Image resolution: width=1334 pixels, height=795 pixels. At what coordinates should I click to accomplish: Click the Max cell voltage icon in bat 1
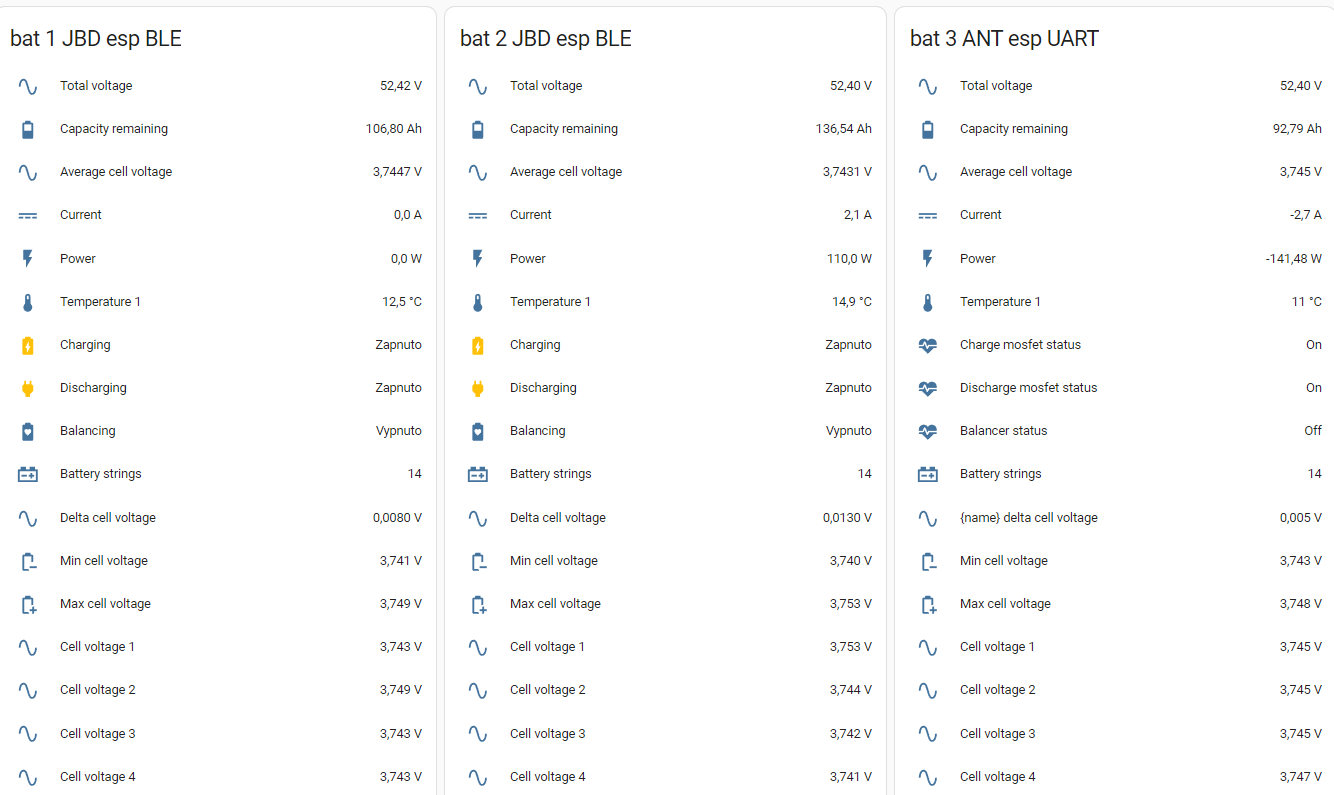click(x=28, y=604)
